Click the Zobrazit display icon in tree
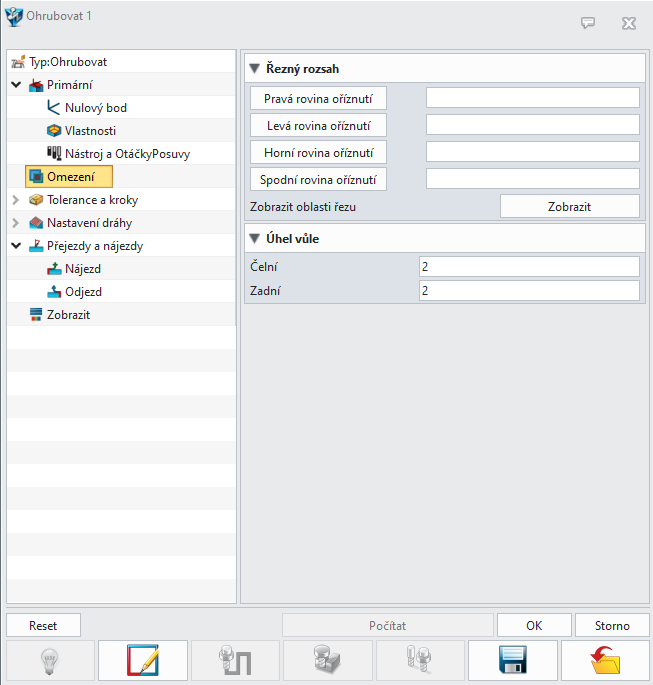Screen dimensions: 653x685 36,315
